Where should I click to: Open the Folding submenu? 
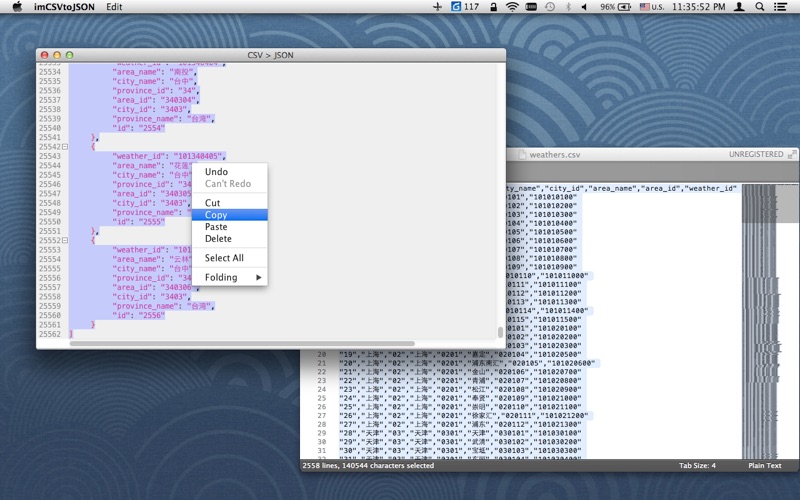(x=230, y=277)
